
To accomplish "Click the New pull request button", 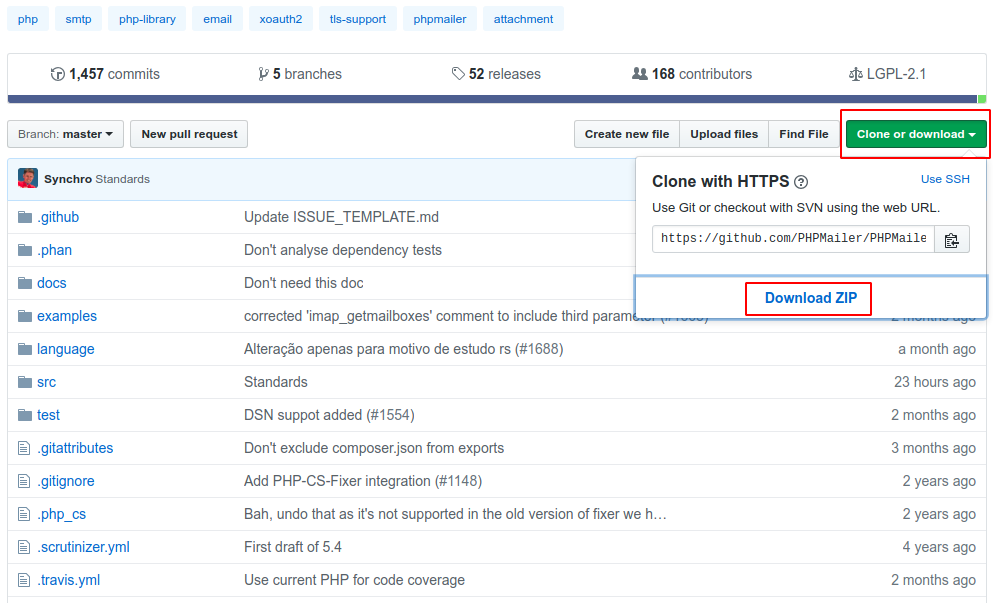I will pos(189,134).
